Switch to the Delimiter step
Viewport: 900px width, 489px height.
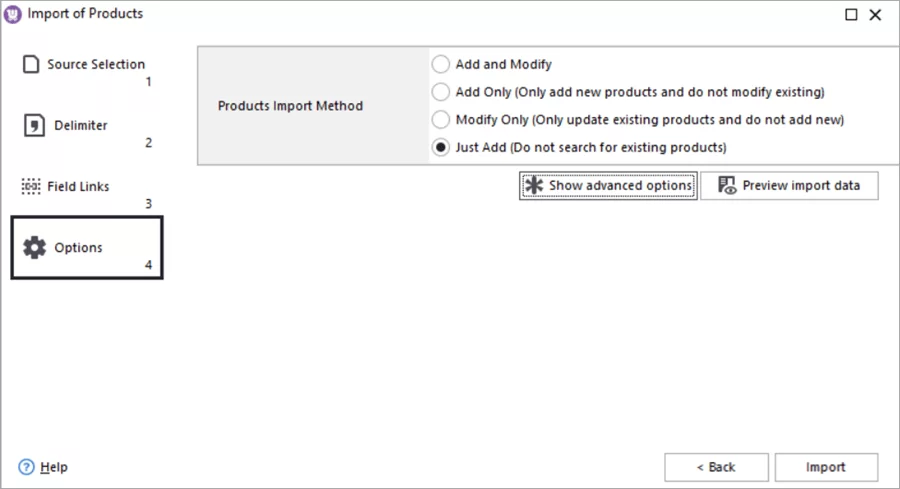point(81,126)
